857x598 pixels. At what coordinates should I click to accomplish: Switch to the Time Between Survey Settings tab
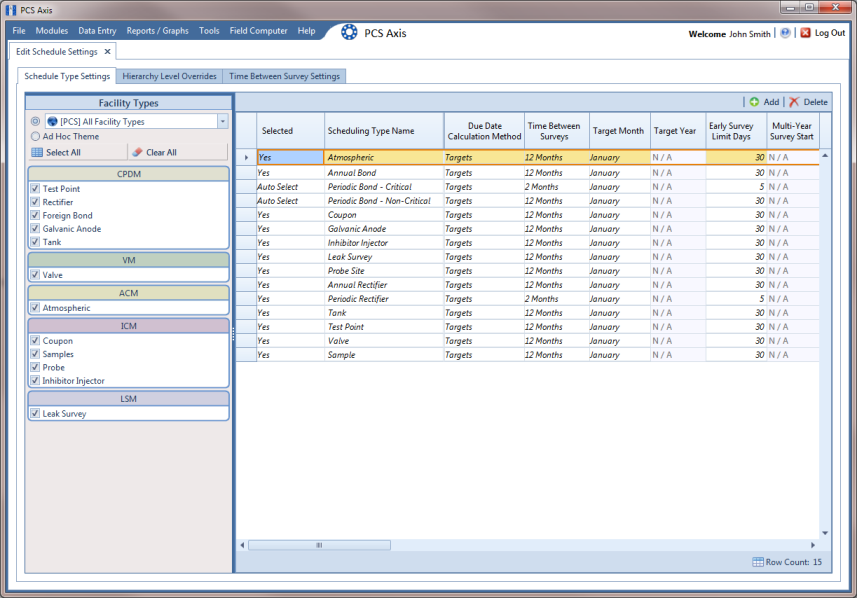click(284, 76)
